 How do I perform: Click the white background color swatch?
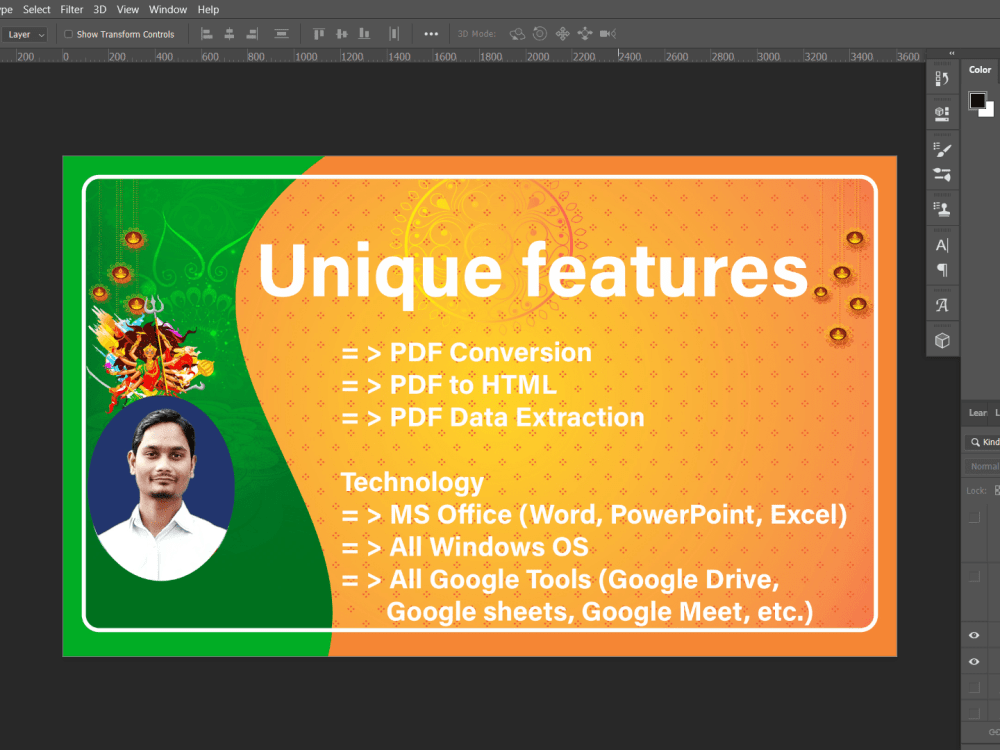(x=988, y=111)
